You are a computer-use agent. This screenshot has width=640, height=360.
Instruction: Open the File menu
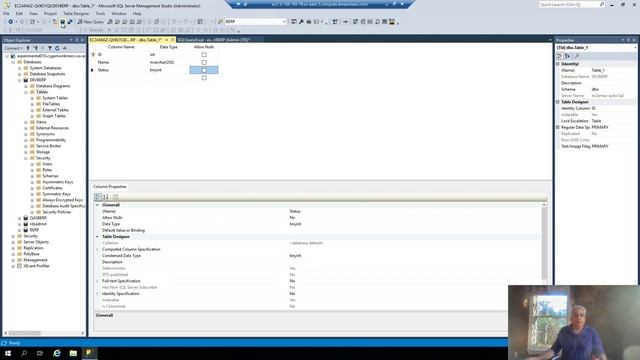click(6, 13)
